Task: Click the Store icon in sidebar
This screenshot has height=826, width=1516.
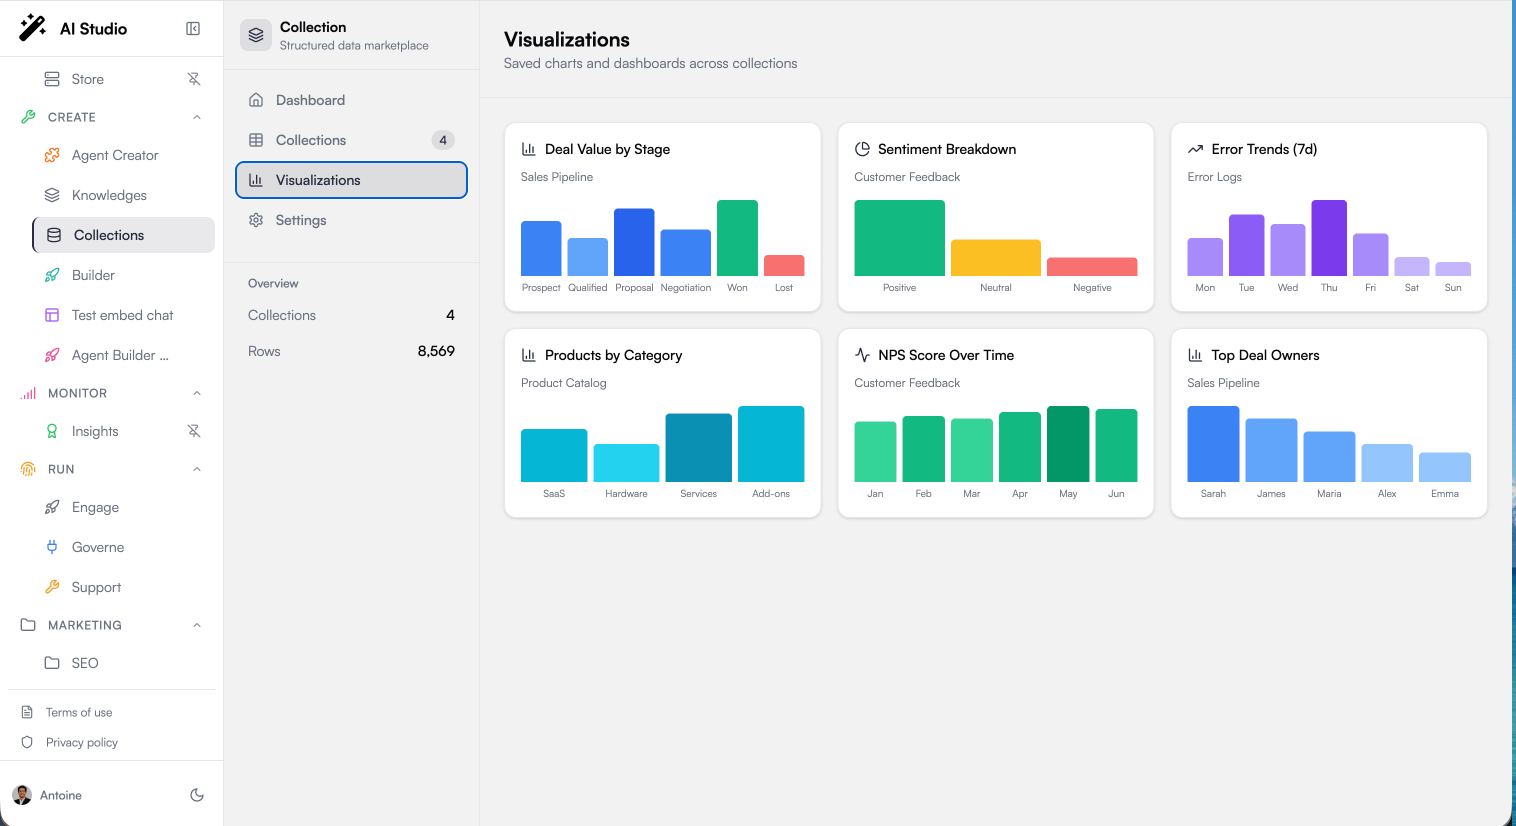Action: pos(52,79)
